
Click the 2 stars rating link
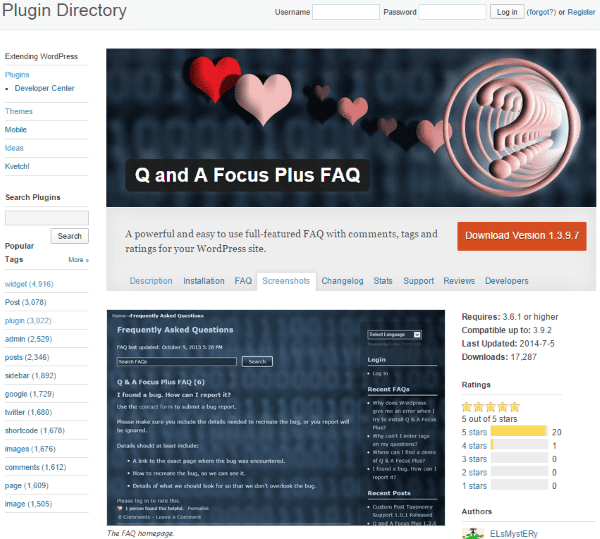click(474, 472)
